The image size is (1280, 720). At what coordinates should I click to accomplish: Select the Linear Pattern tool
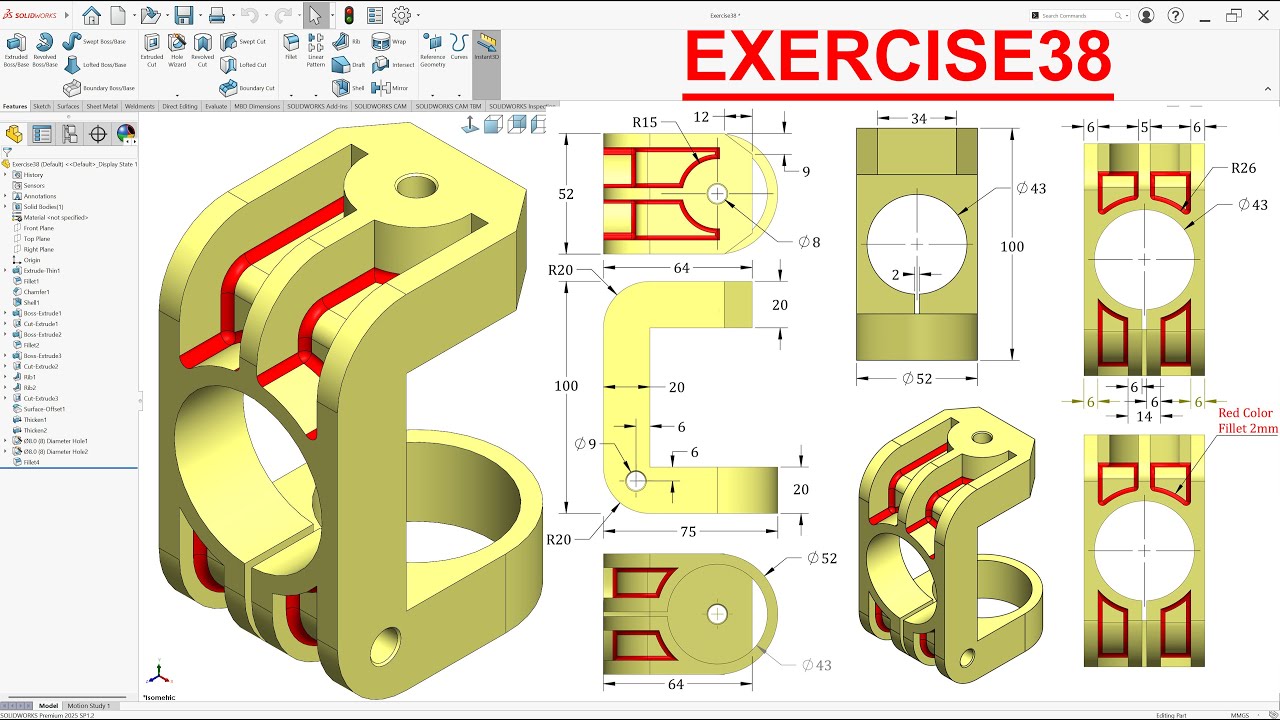[x=316, y=50]
